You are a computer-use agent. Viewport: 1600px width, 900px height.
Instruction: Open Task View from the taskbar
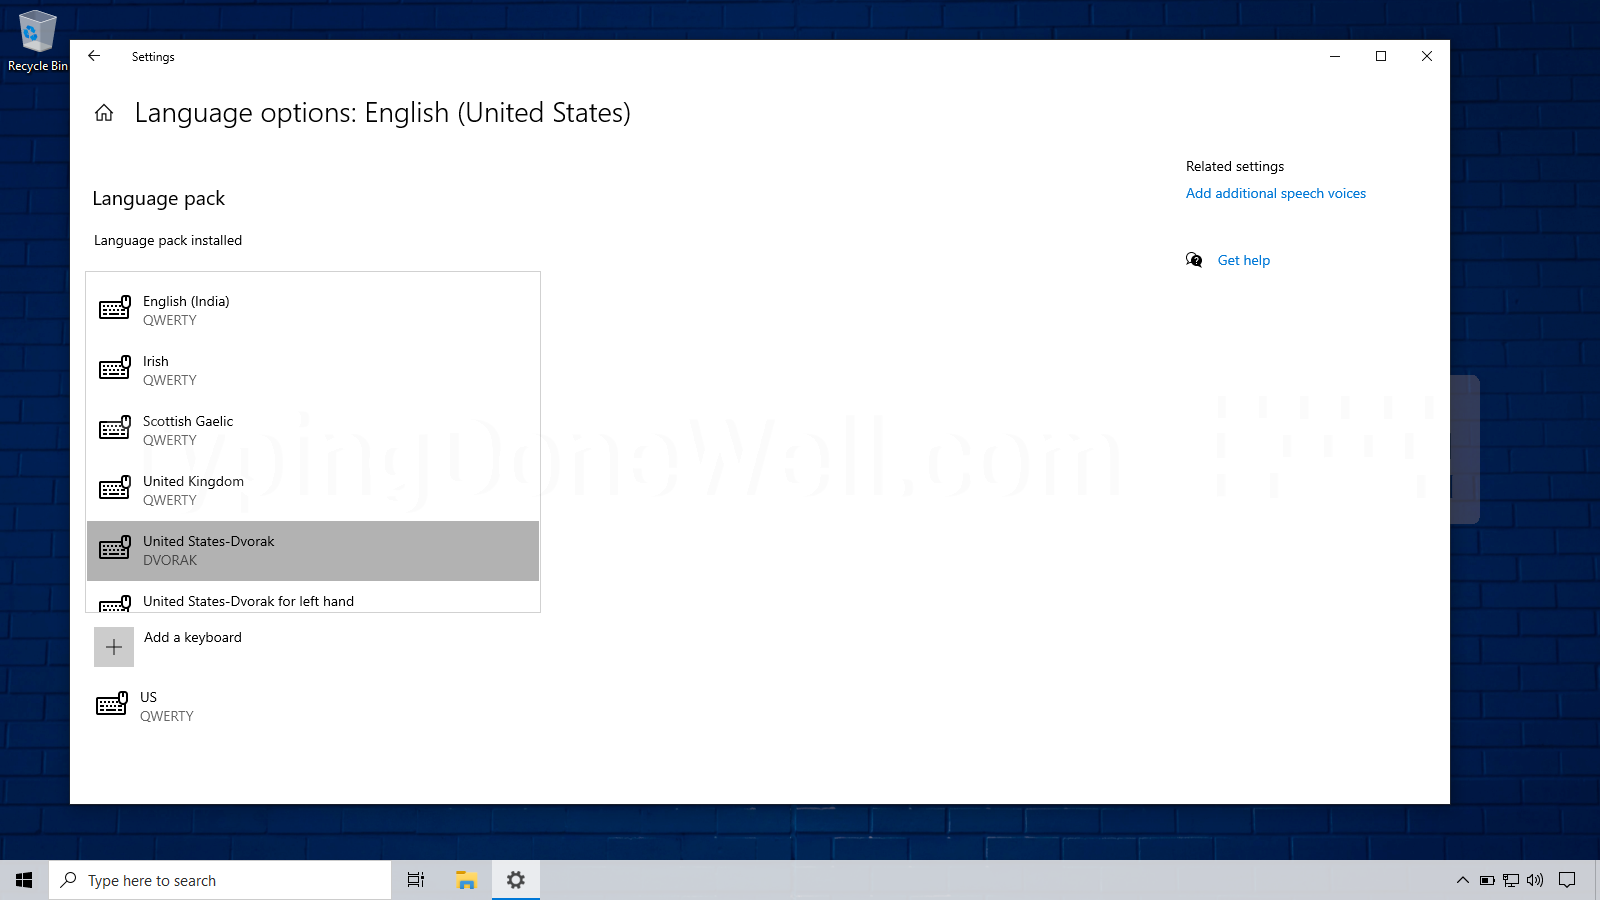[415, 880]
